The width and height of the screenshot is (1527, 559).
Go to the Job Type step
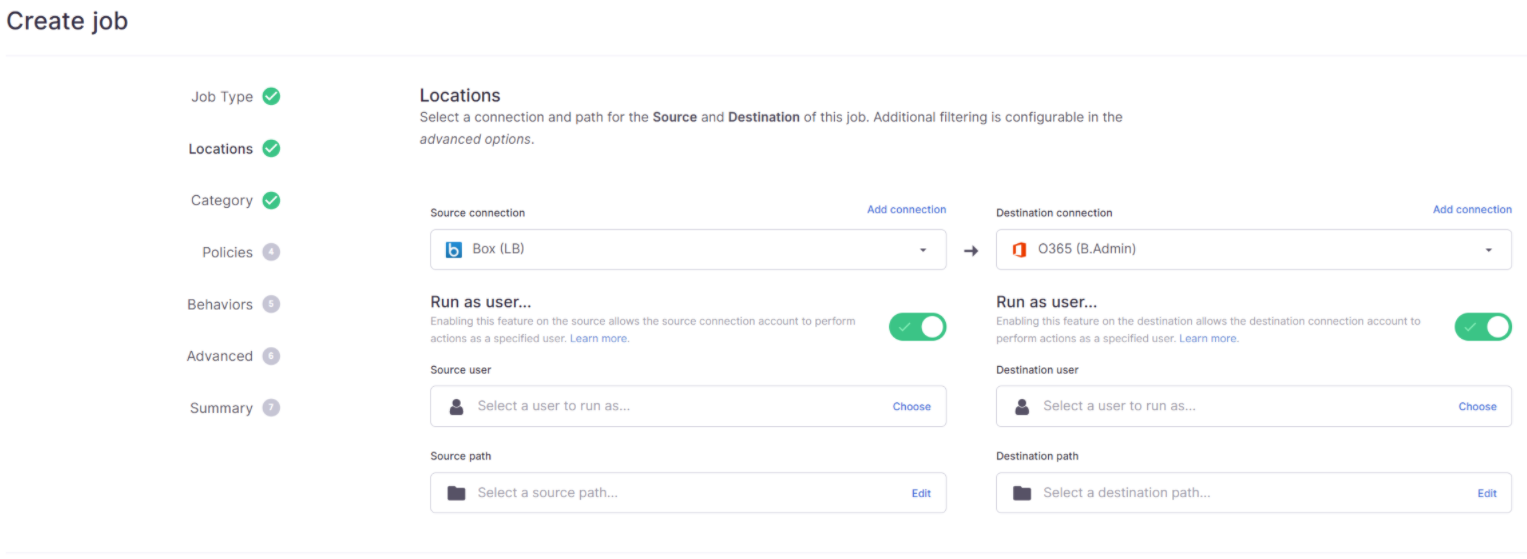pos(222,97)
